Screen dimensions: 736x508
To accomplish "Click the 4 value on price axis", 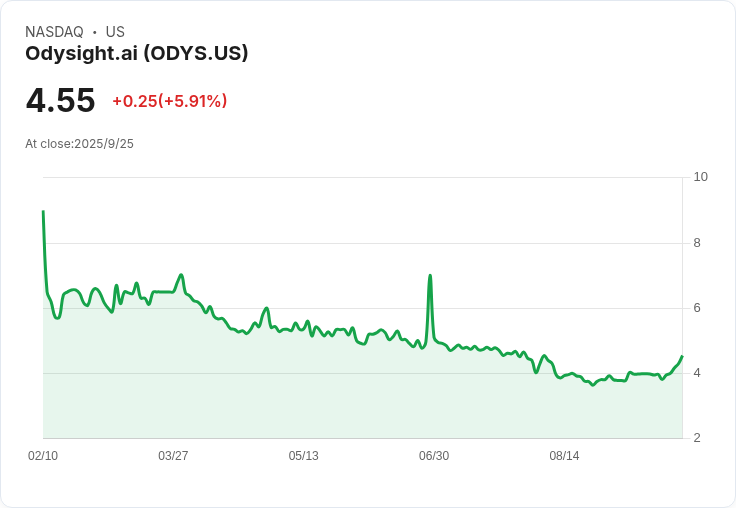I will click(697, 373).
